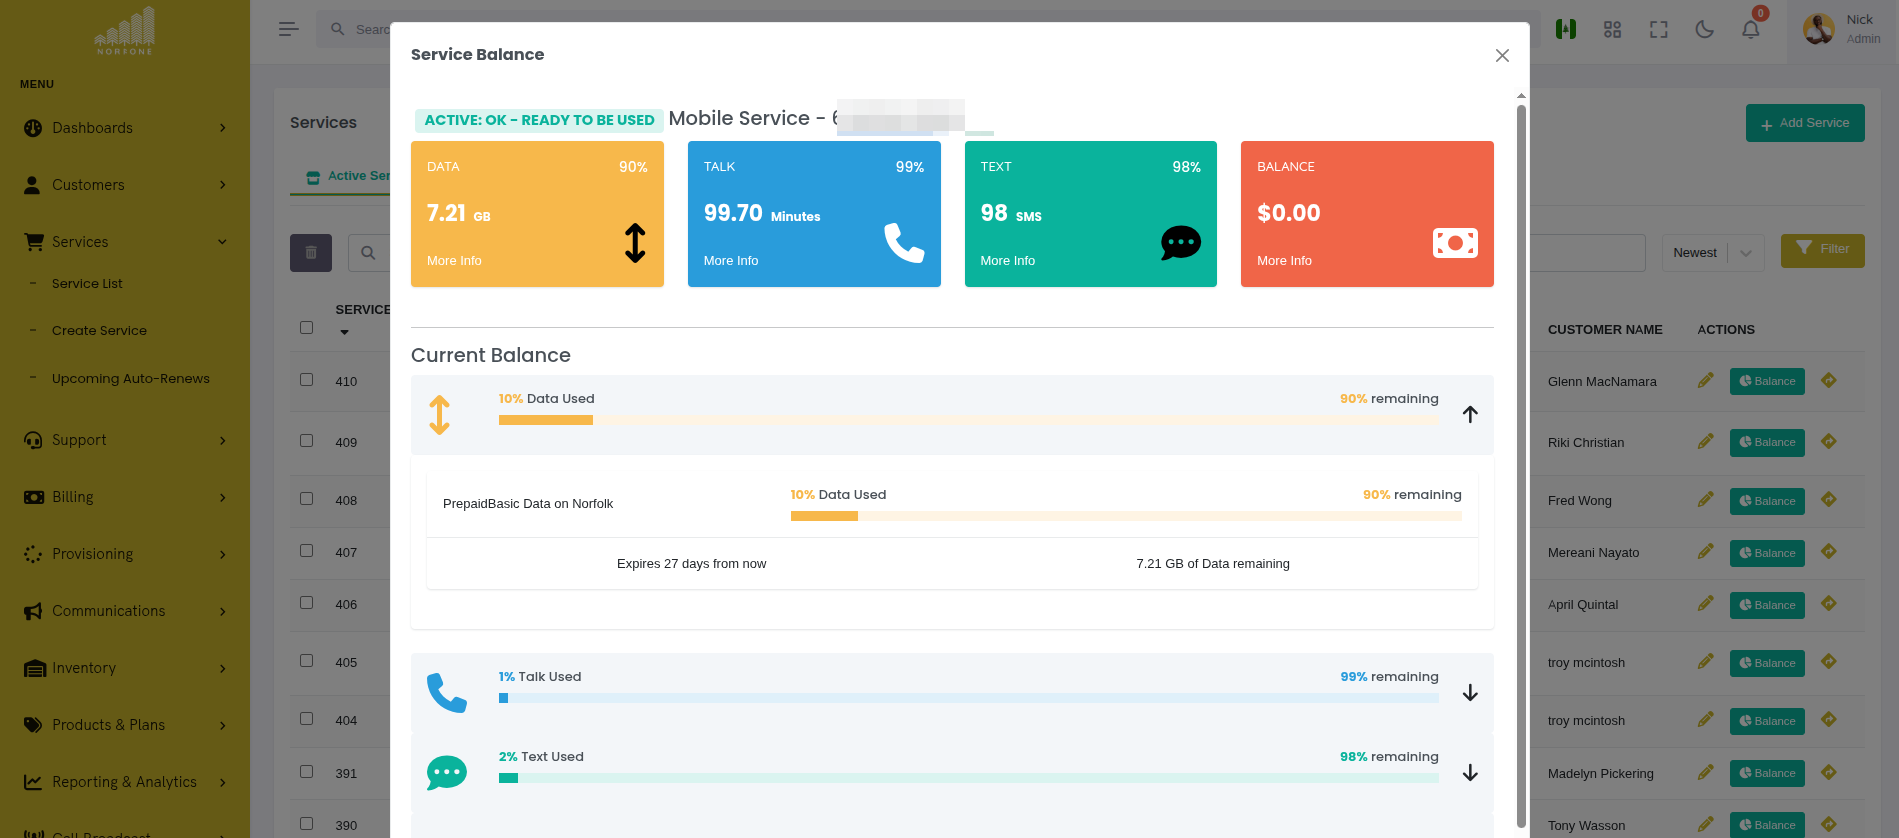Click the trash delete icon

311,253
